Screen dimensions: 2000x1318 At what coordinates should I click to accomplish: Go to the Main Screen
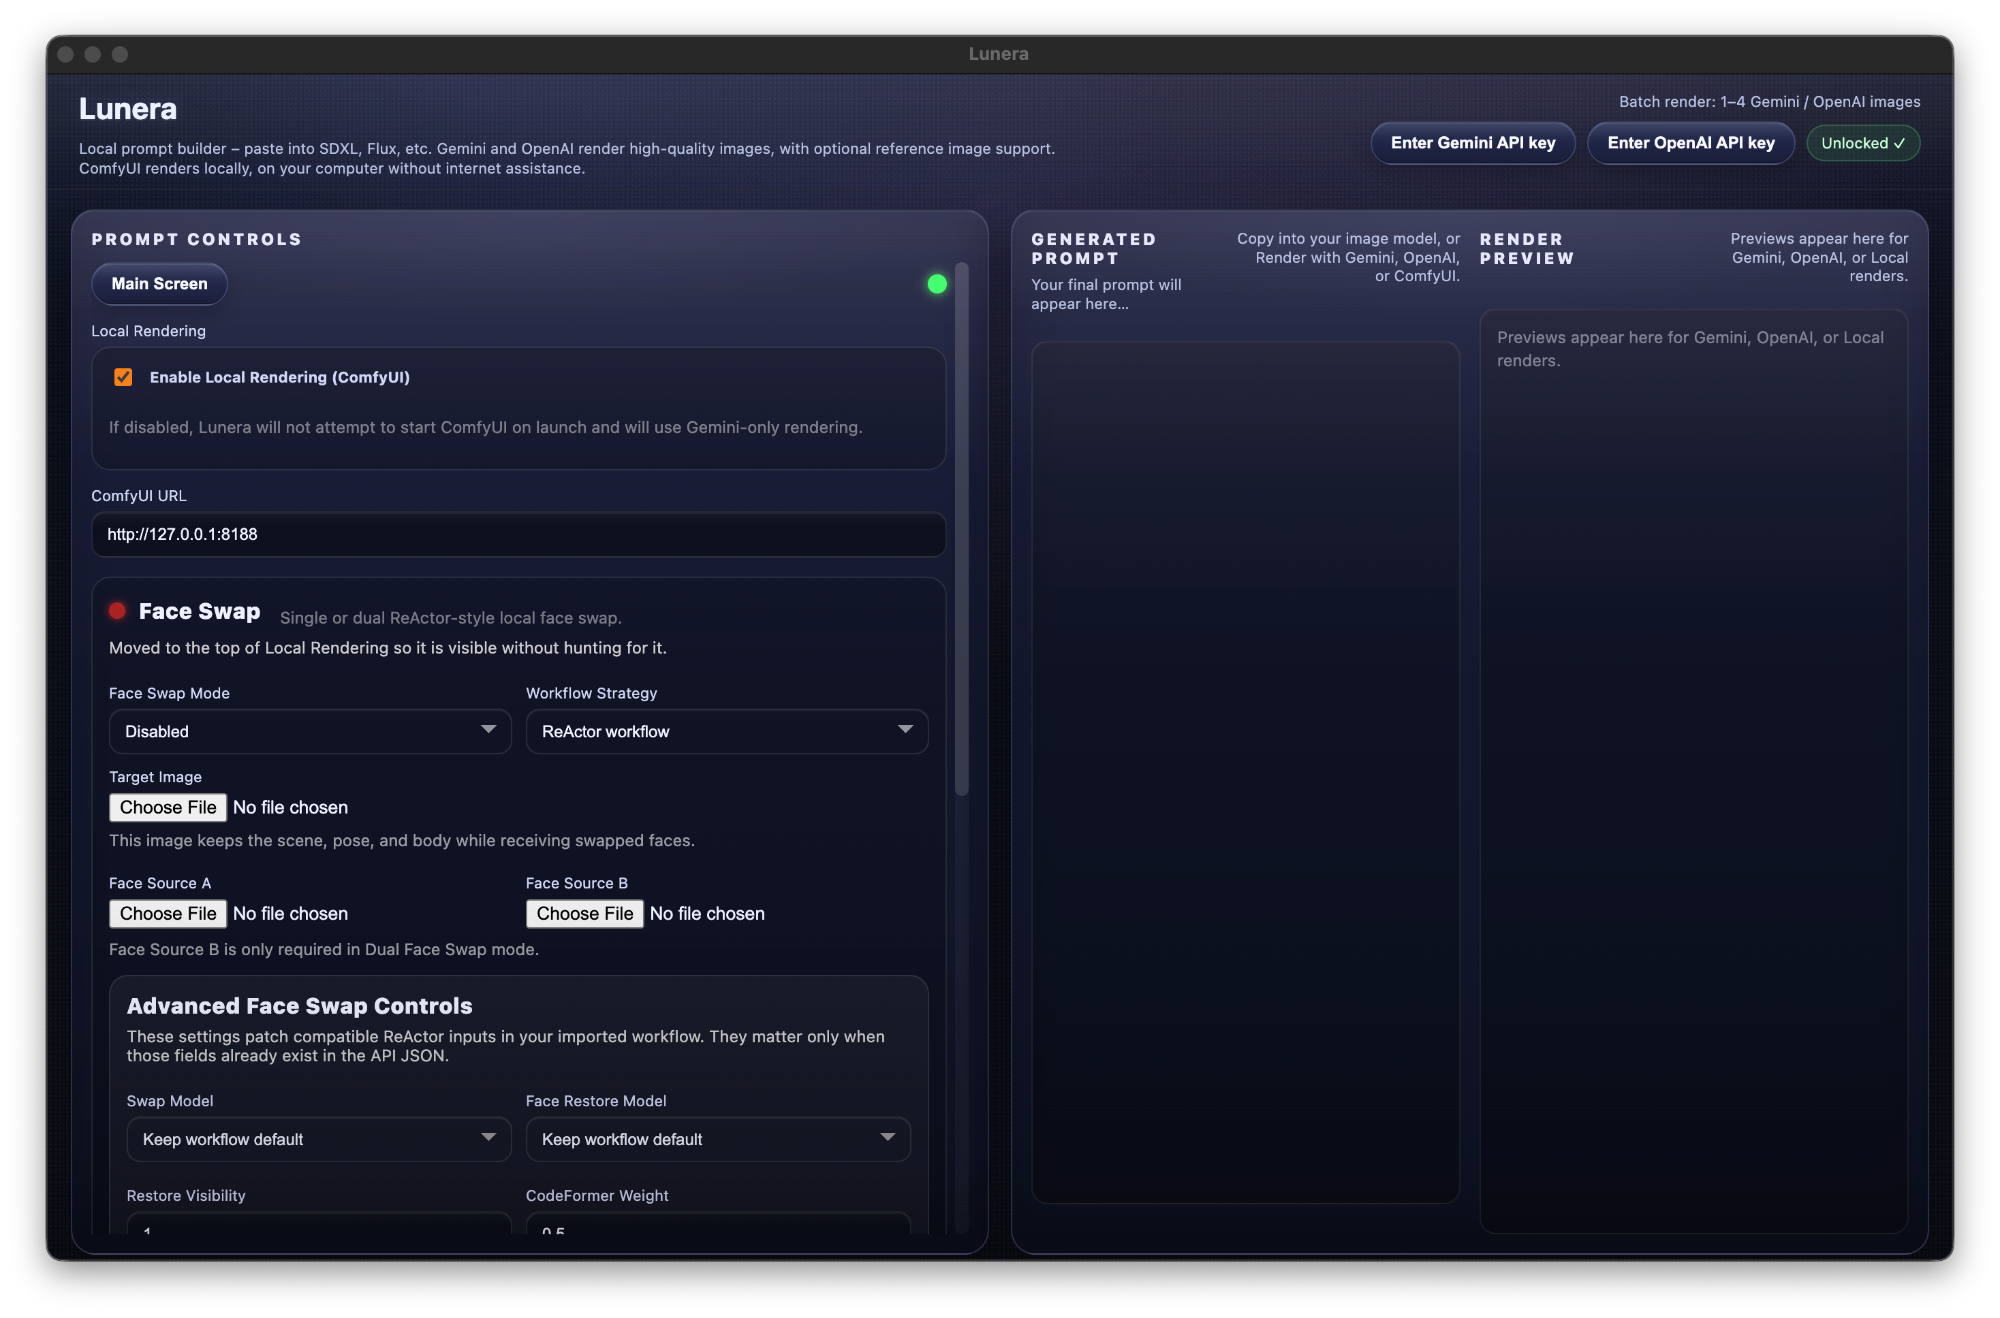159,284
